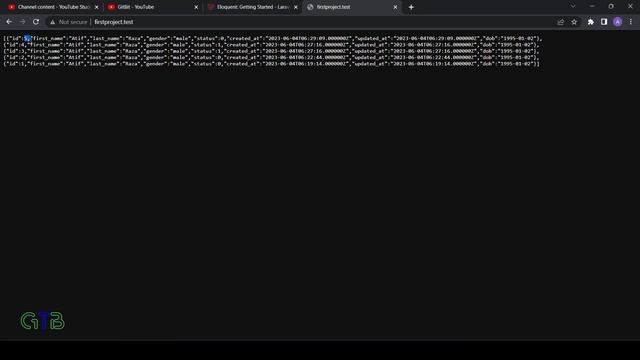
Task: Close the GitBit YouTube tab
Action: pos(196,7)
